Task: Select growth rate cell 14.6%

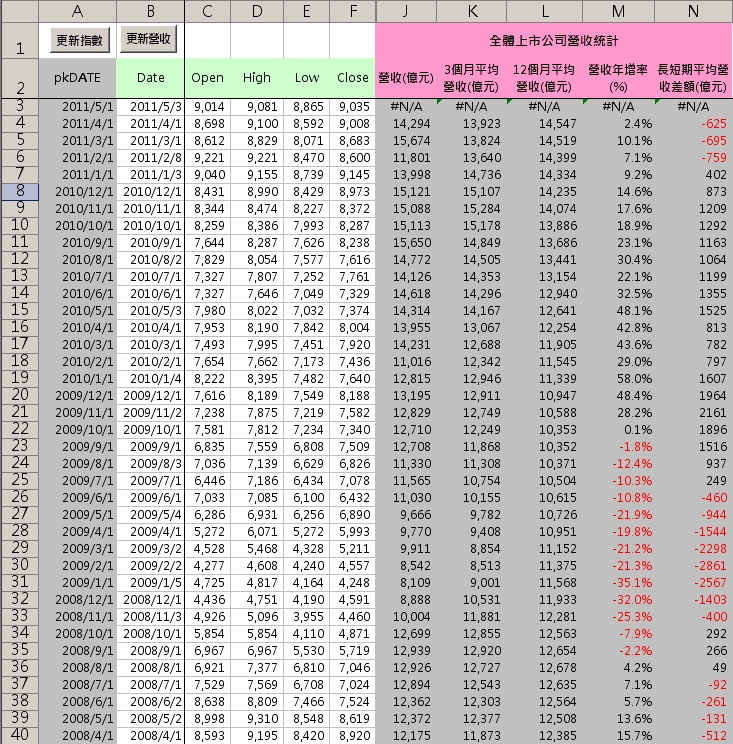Action: (618, 192)
